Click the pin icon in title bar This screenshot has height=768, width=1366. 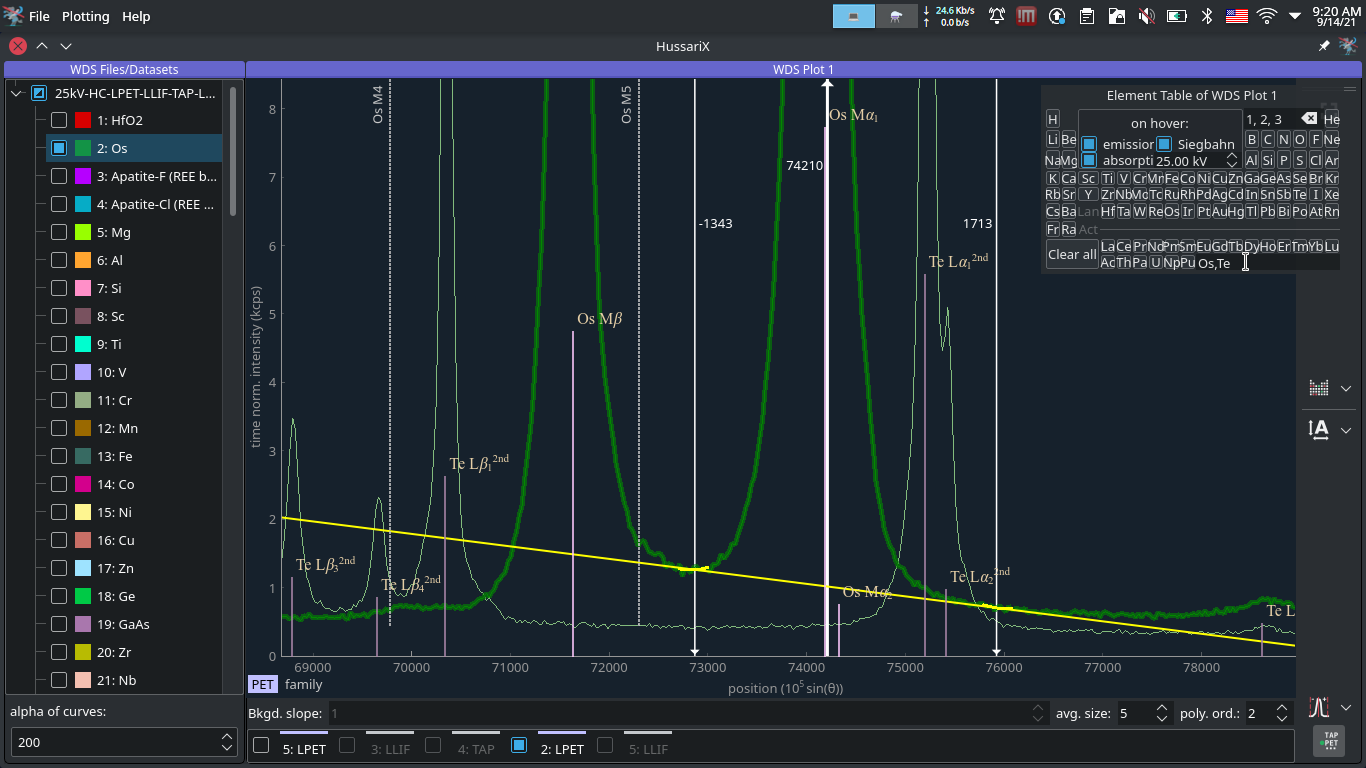point(1324,46)
